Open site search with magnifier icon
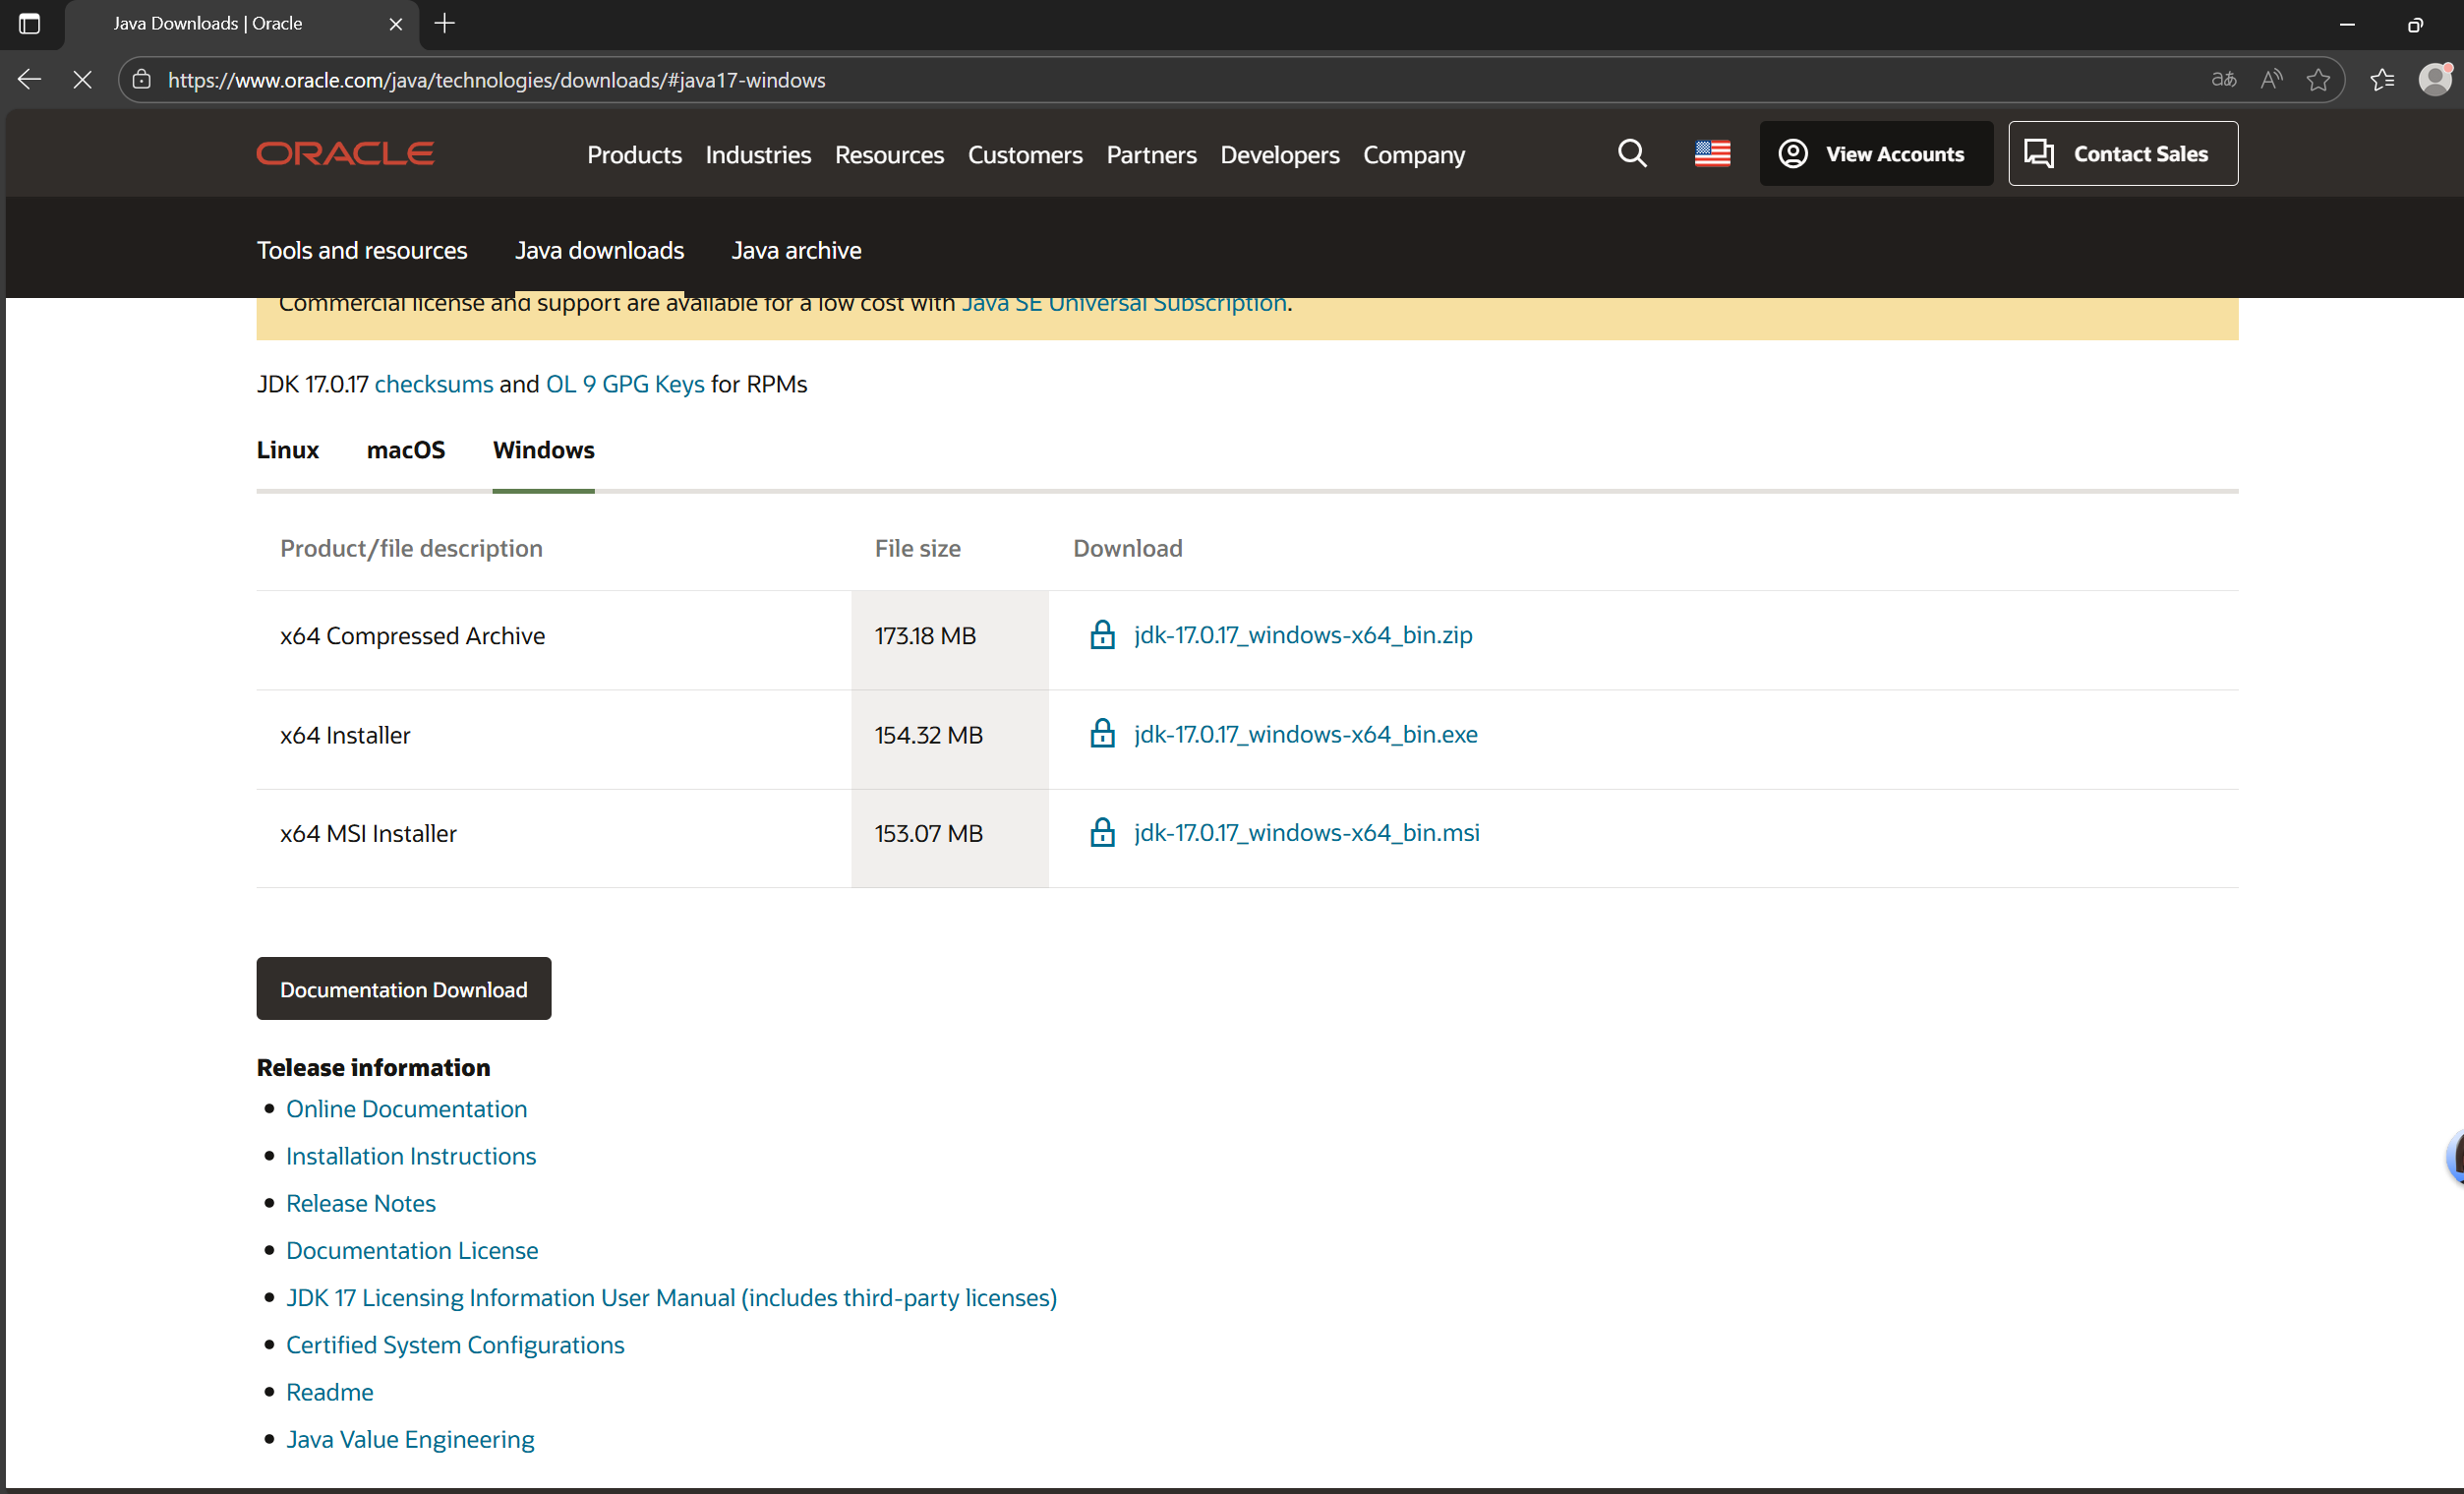Screen dimensions: 2464x1494 coord(1631,154)
